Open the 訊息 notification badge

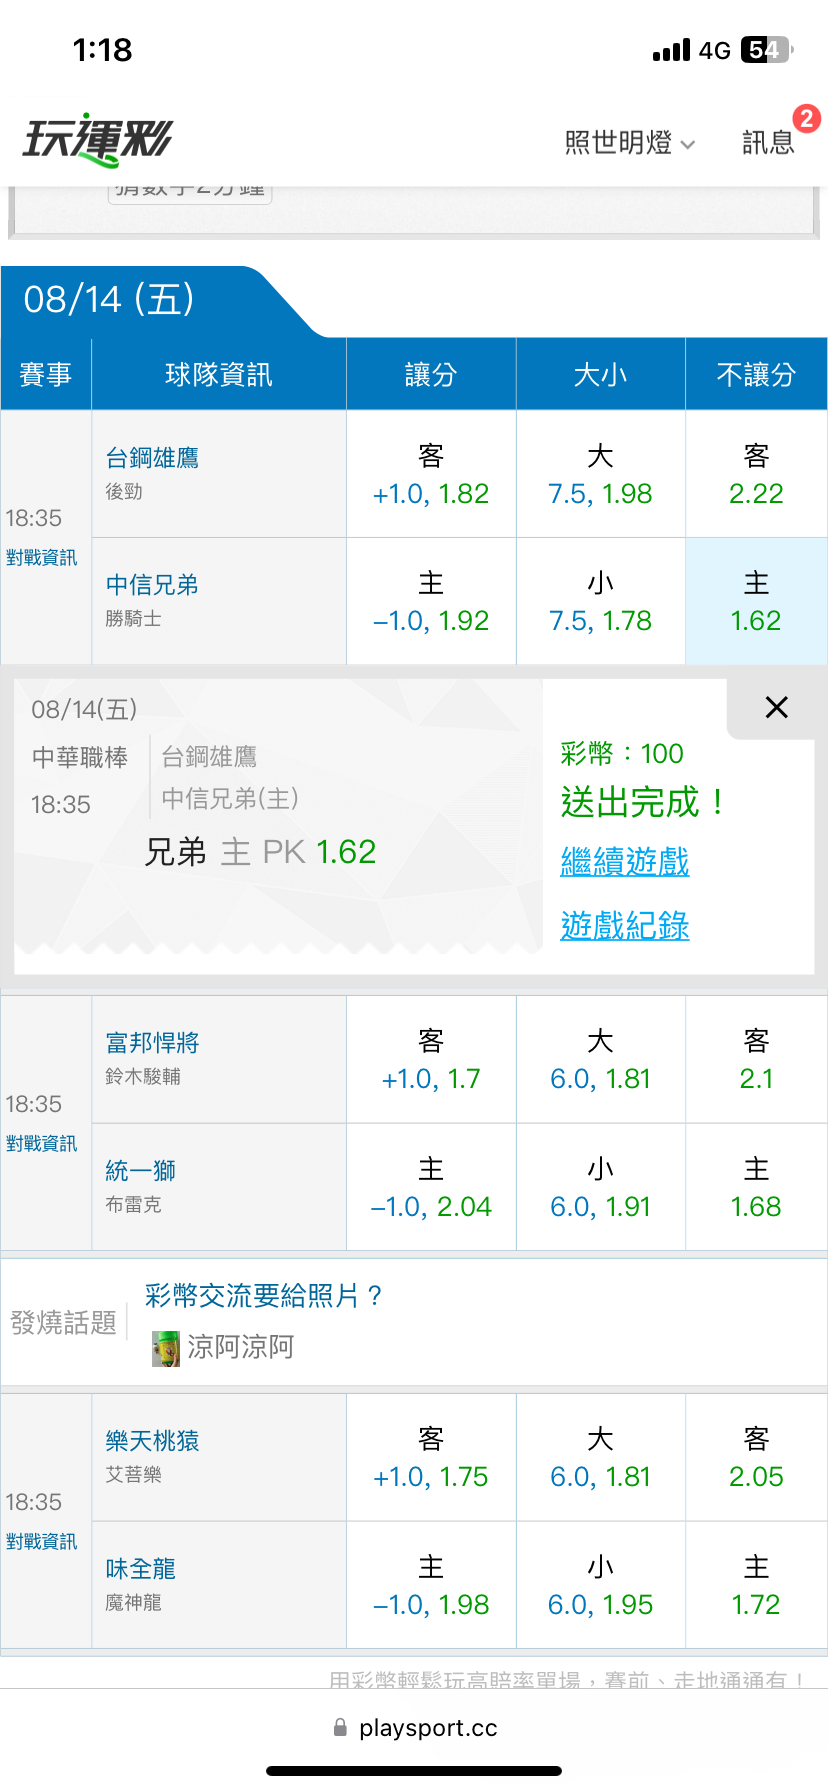click(x=806, y=119)
